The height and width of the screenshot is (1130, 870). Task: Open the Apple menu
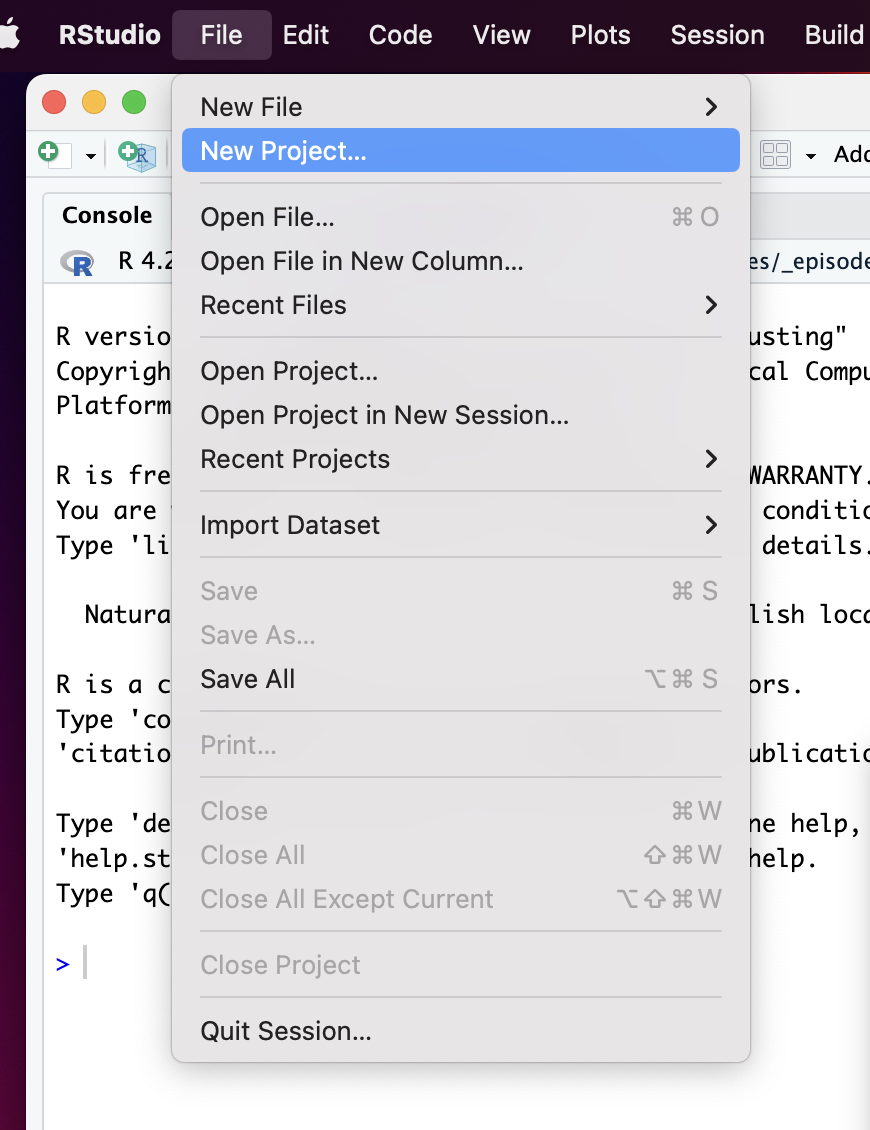point(11,35)
